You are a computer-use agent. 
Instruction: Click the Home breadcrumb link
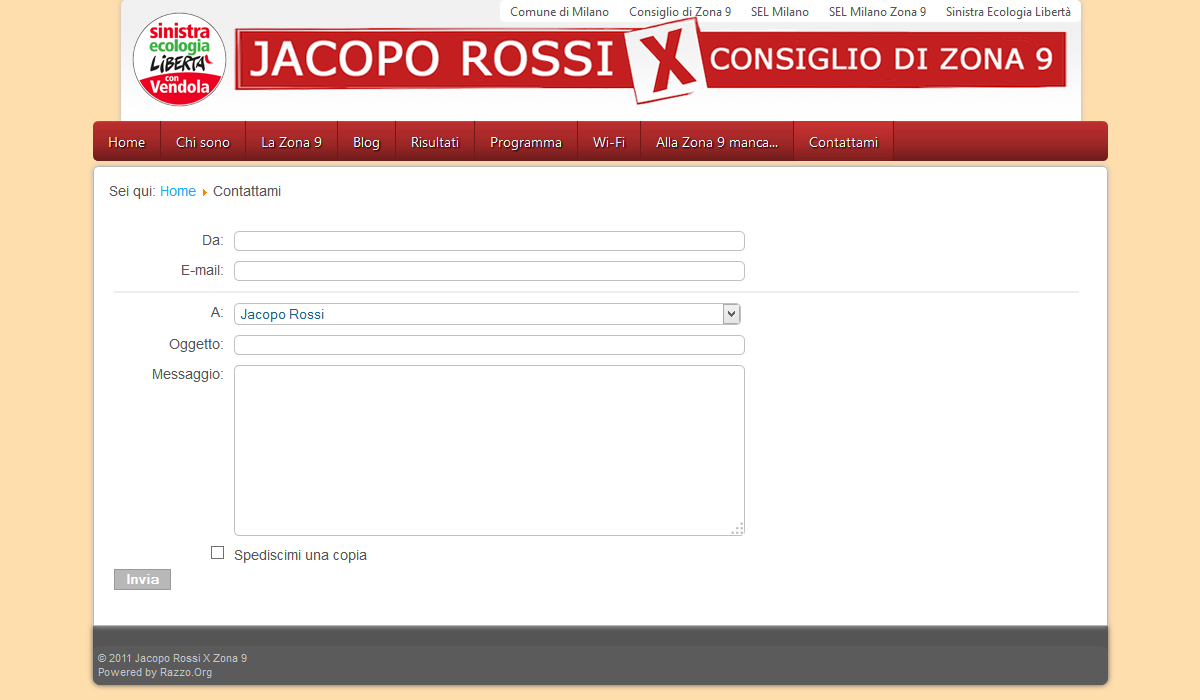(178, 191)
